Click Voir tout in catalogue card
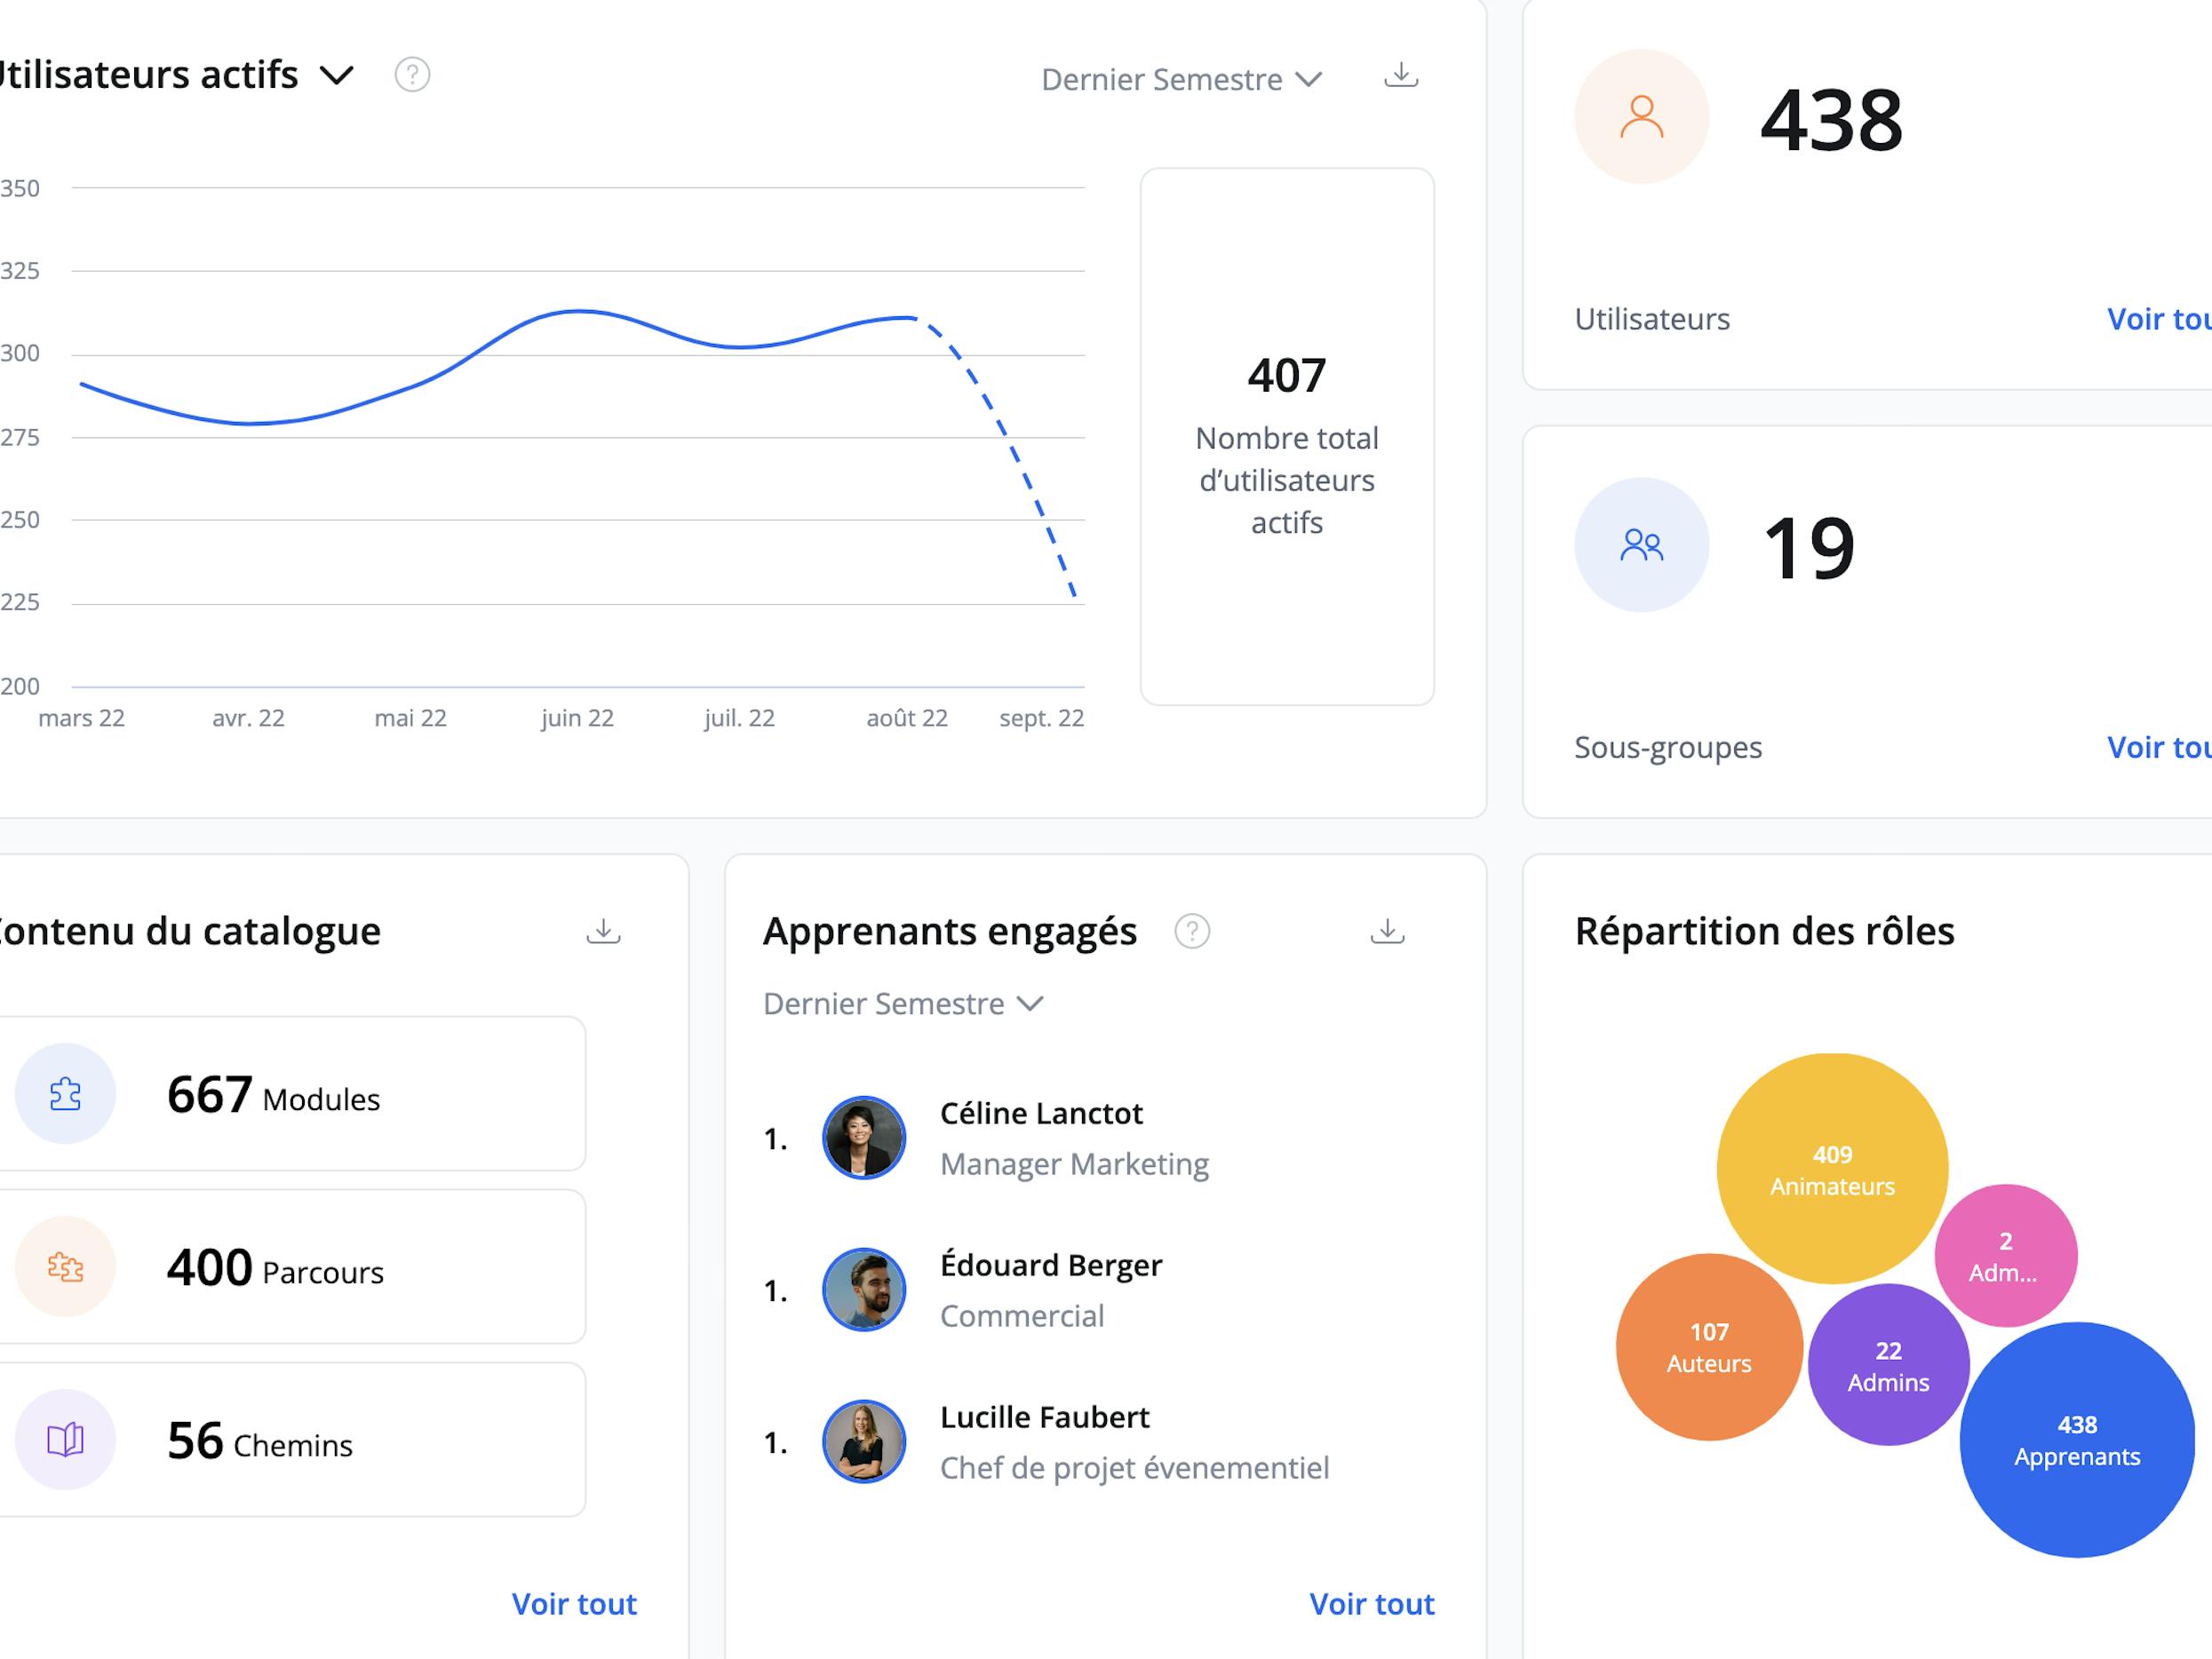This screenshot has height=1659, width=2212. 574,1604
